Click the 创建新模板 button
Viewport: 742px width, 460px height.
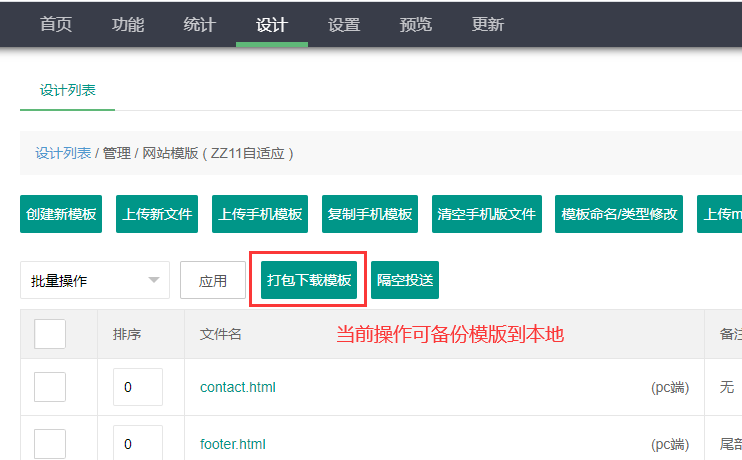pos(62,214)
